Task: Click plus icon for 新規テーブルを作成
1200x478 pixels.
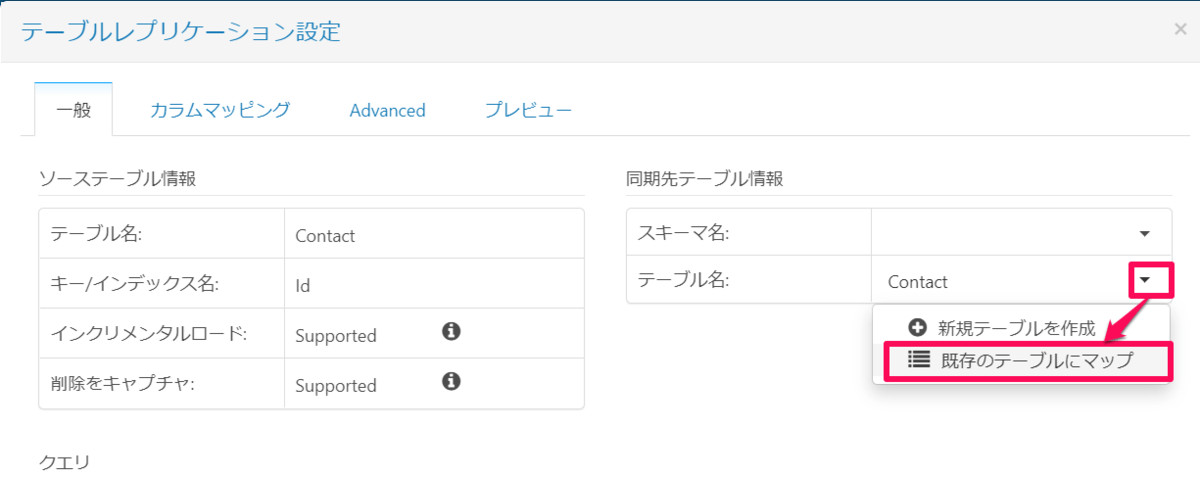Action: 917,327
